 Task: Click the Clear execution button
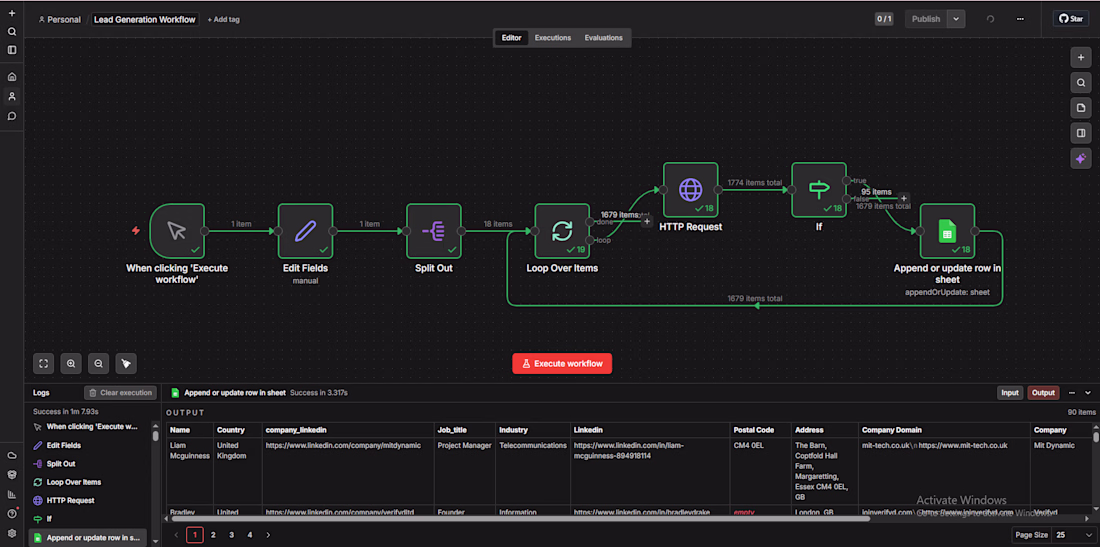(x=120, y=393)
